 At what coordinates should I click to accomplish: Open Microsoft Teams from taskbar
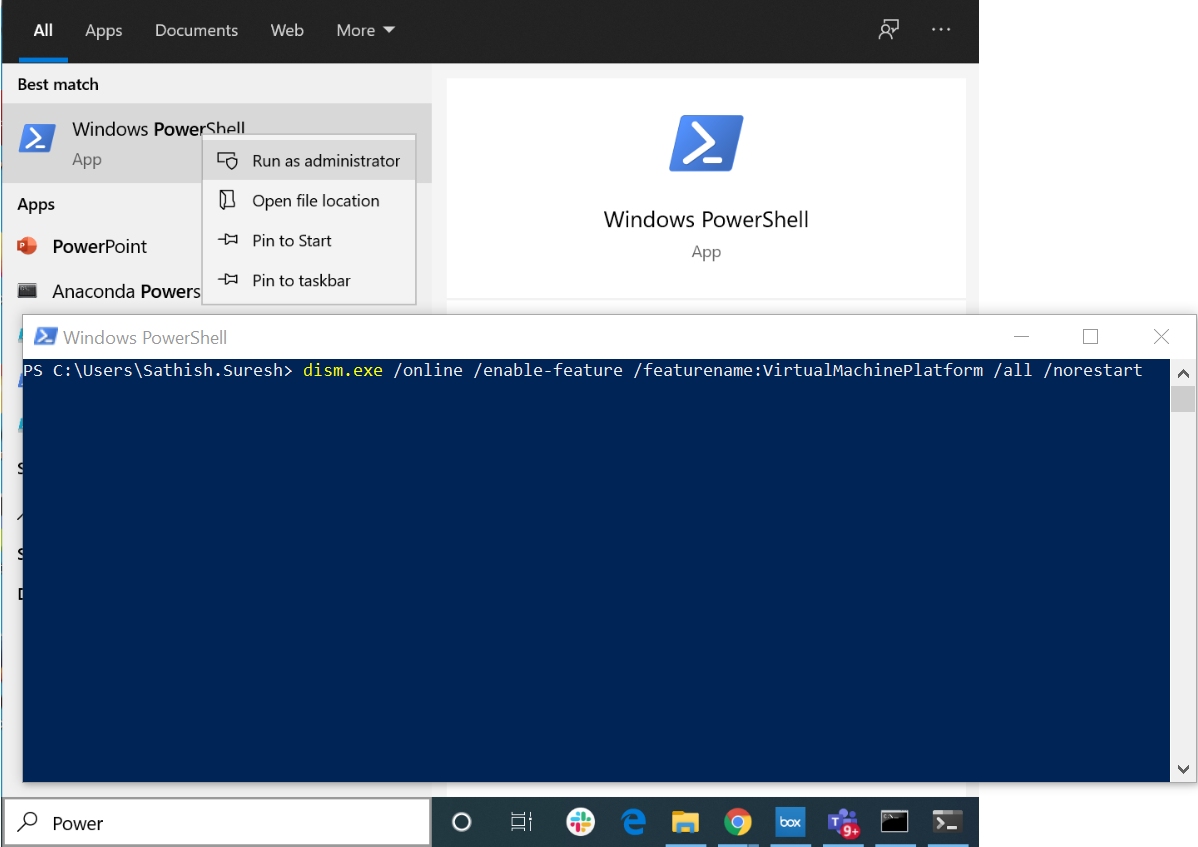(x=843, y=823)
